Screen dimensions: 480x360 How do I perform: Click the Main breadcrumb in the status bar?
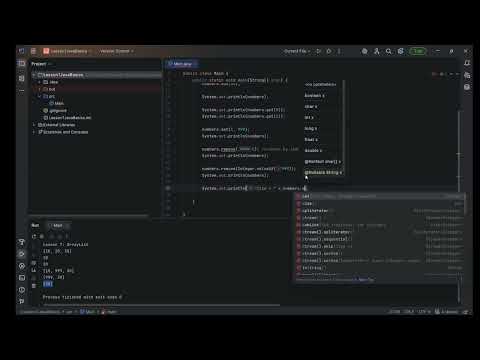point(88,312)
